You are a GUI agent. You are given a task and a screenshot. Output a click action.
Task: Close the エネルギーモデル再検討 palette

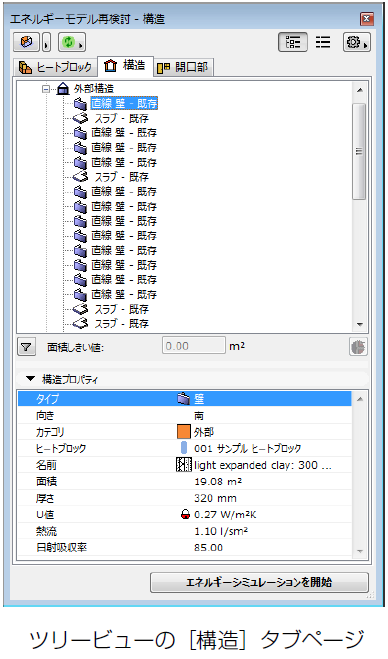pyautogui.click(x=367, y=19)
